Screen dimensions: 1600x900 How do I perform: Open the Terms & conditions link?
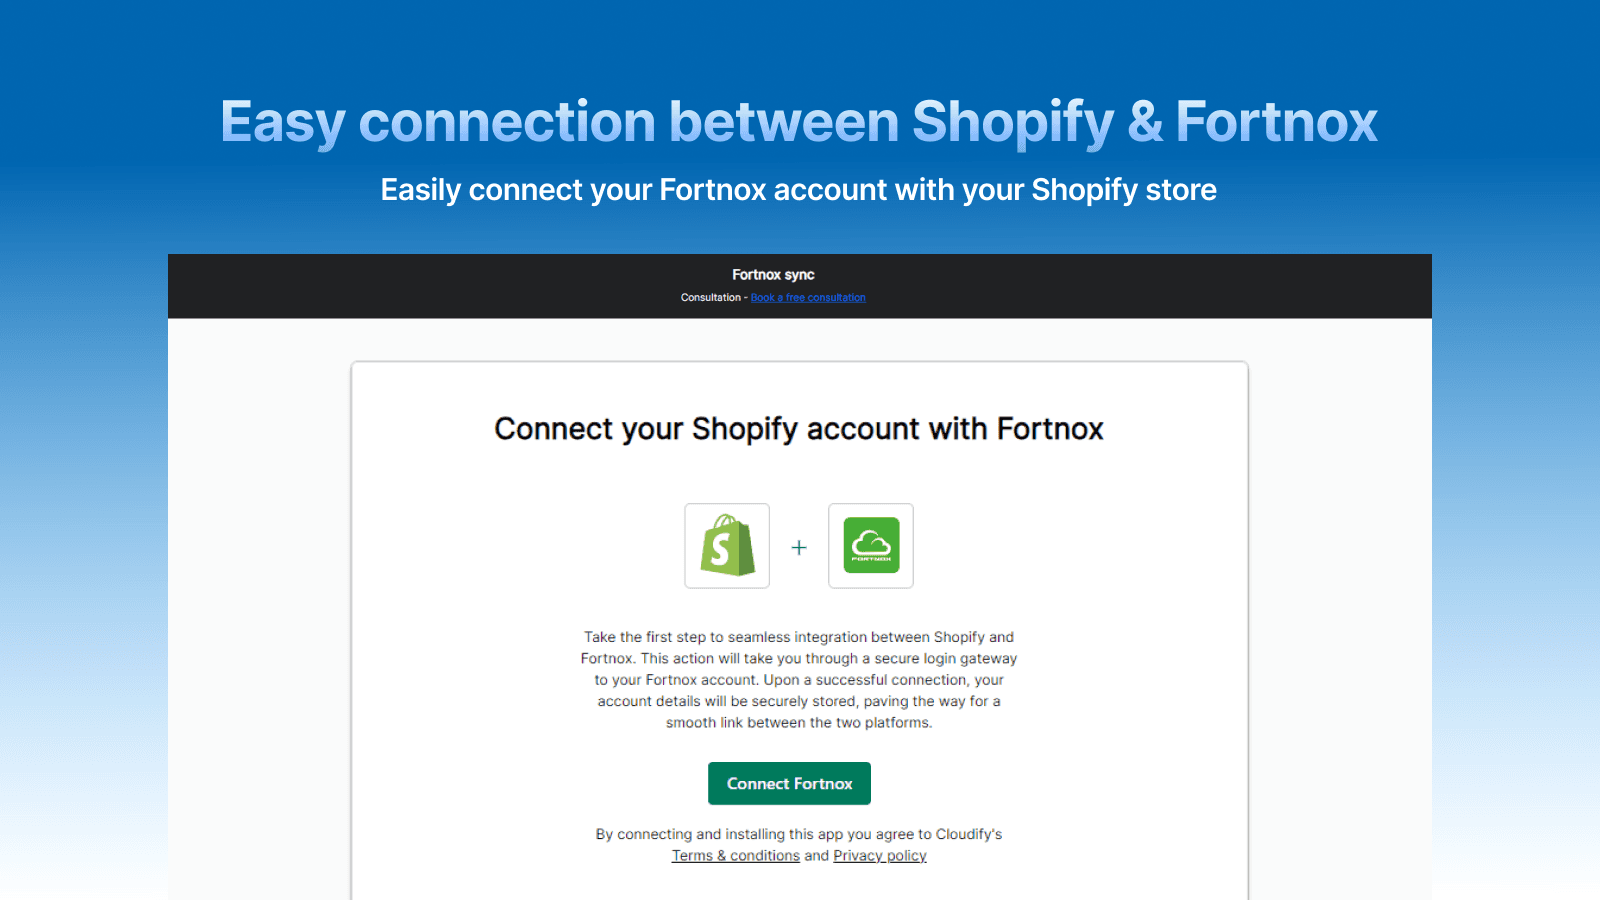(x=735, y=856)
